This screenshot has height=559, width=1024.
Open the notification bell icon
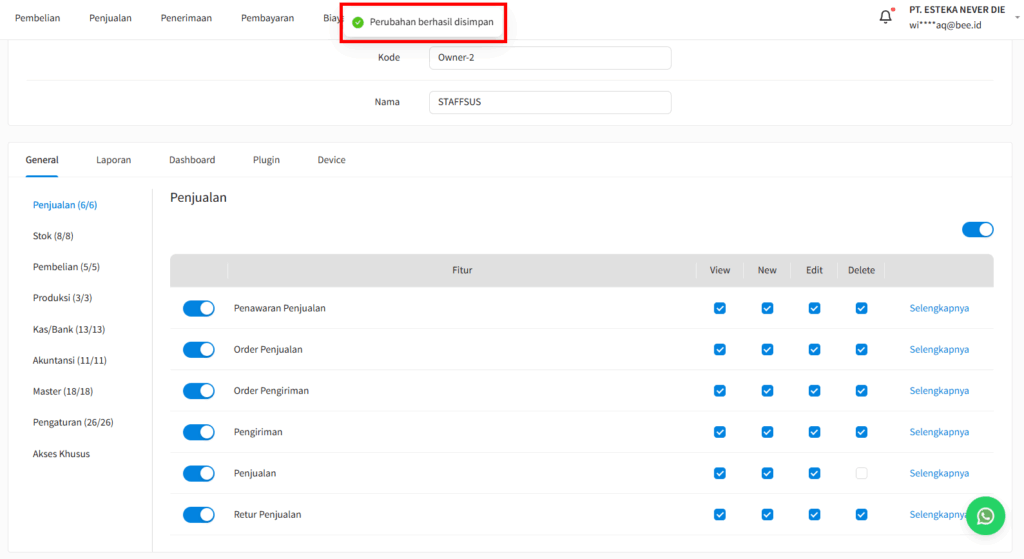(x=885, y=17)
